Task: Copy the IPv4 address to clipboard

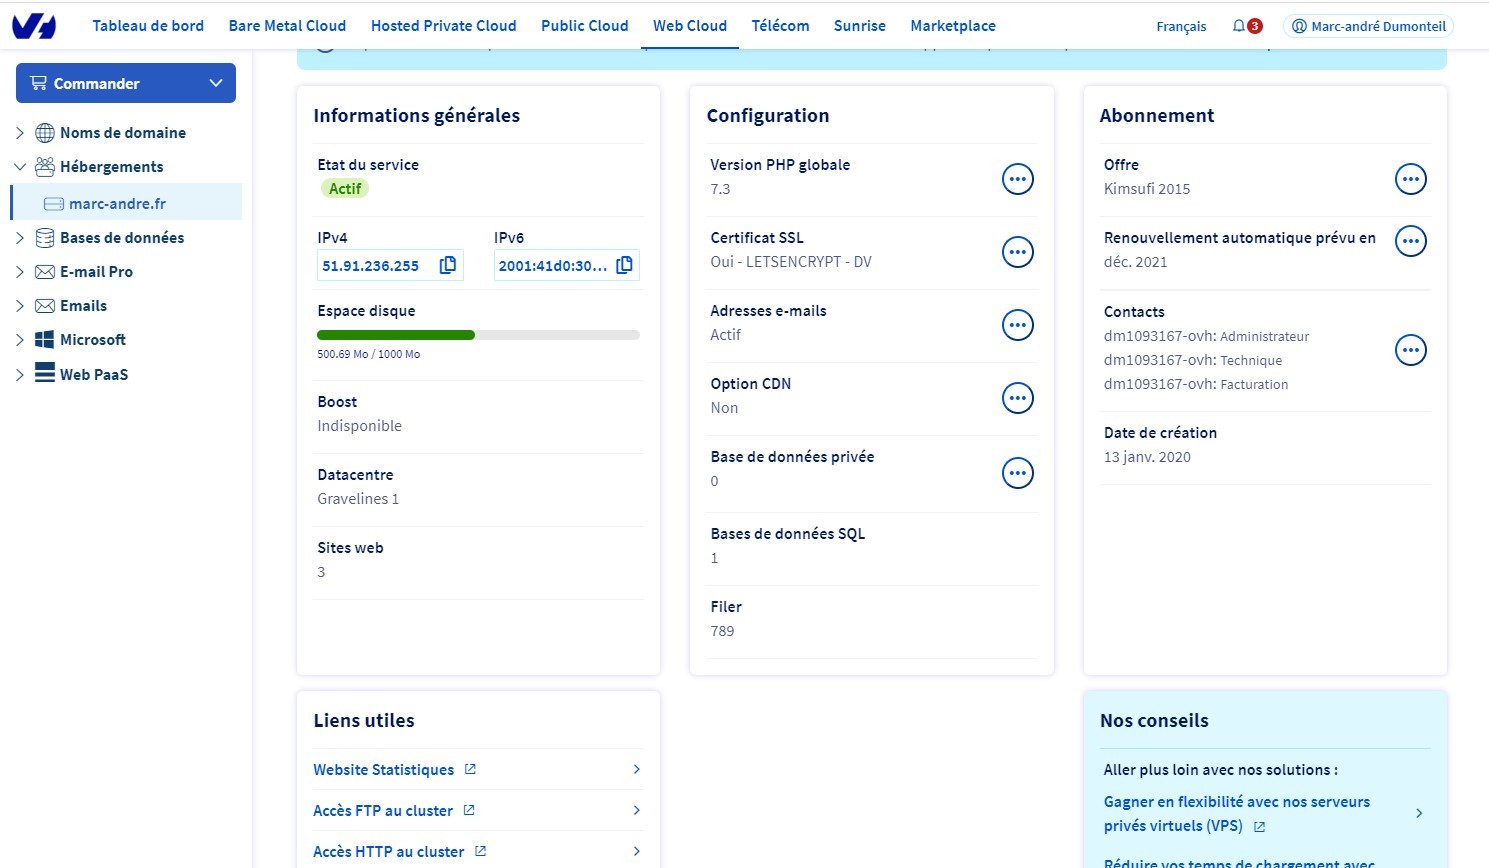Action: (x=448, y=265)
